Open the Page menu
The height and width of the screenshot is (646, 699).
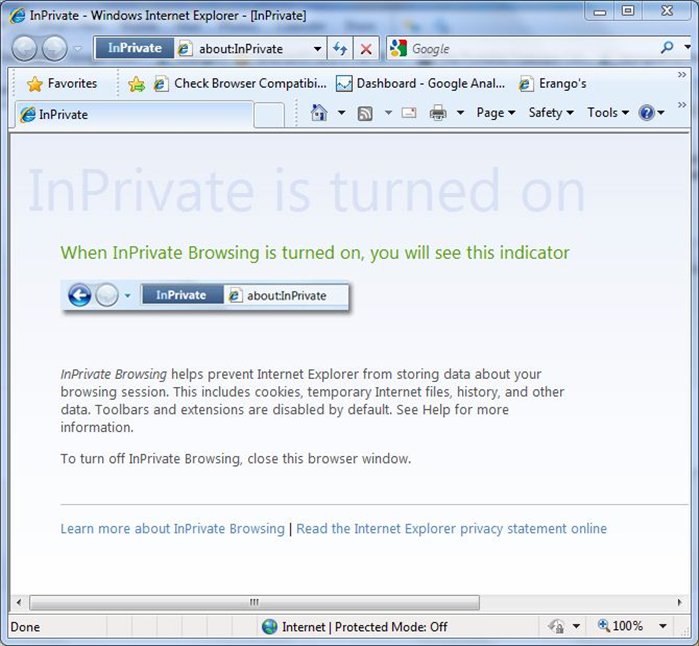point(496,113)
